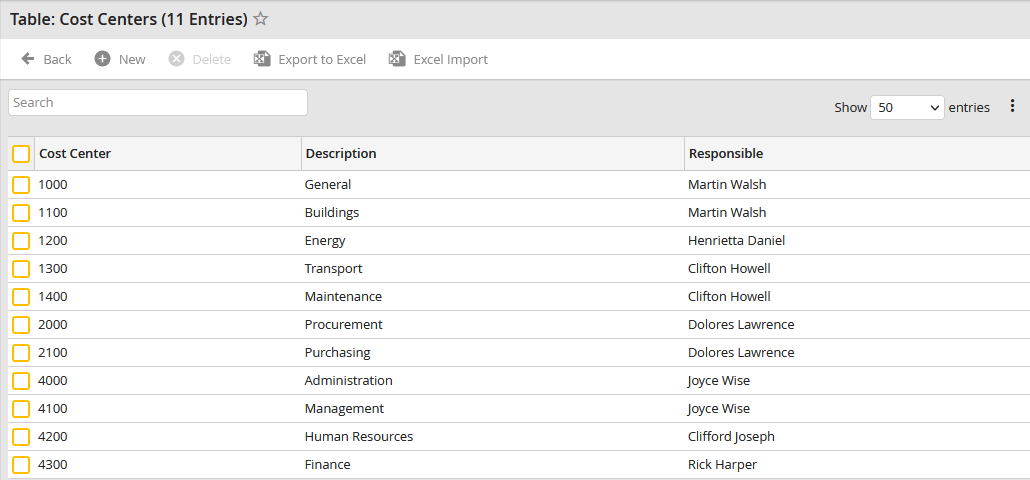Select the checkbox for Transport row
The height and width of the screenshot is (480, 1030).
coord(21,269)
